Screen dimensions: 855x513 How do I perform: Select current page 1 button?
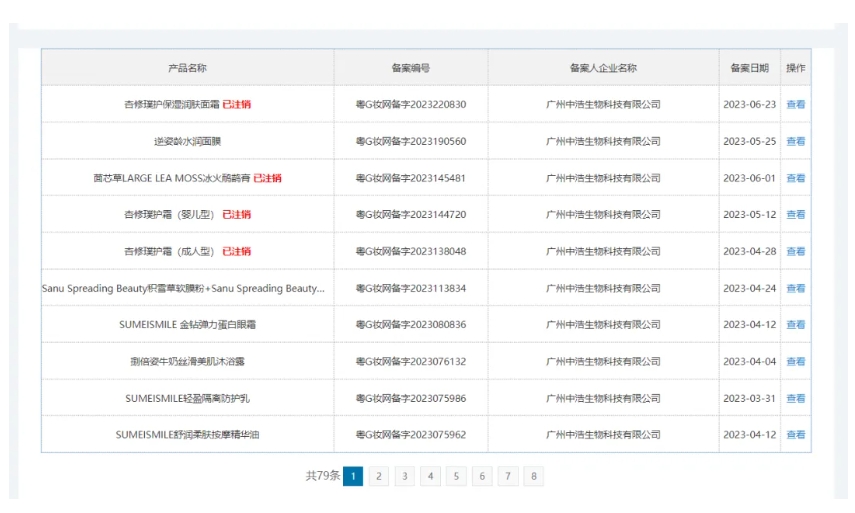tap(353, 476)
